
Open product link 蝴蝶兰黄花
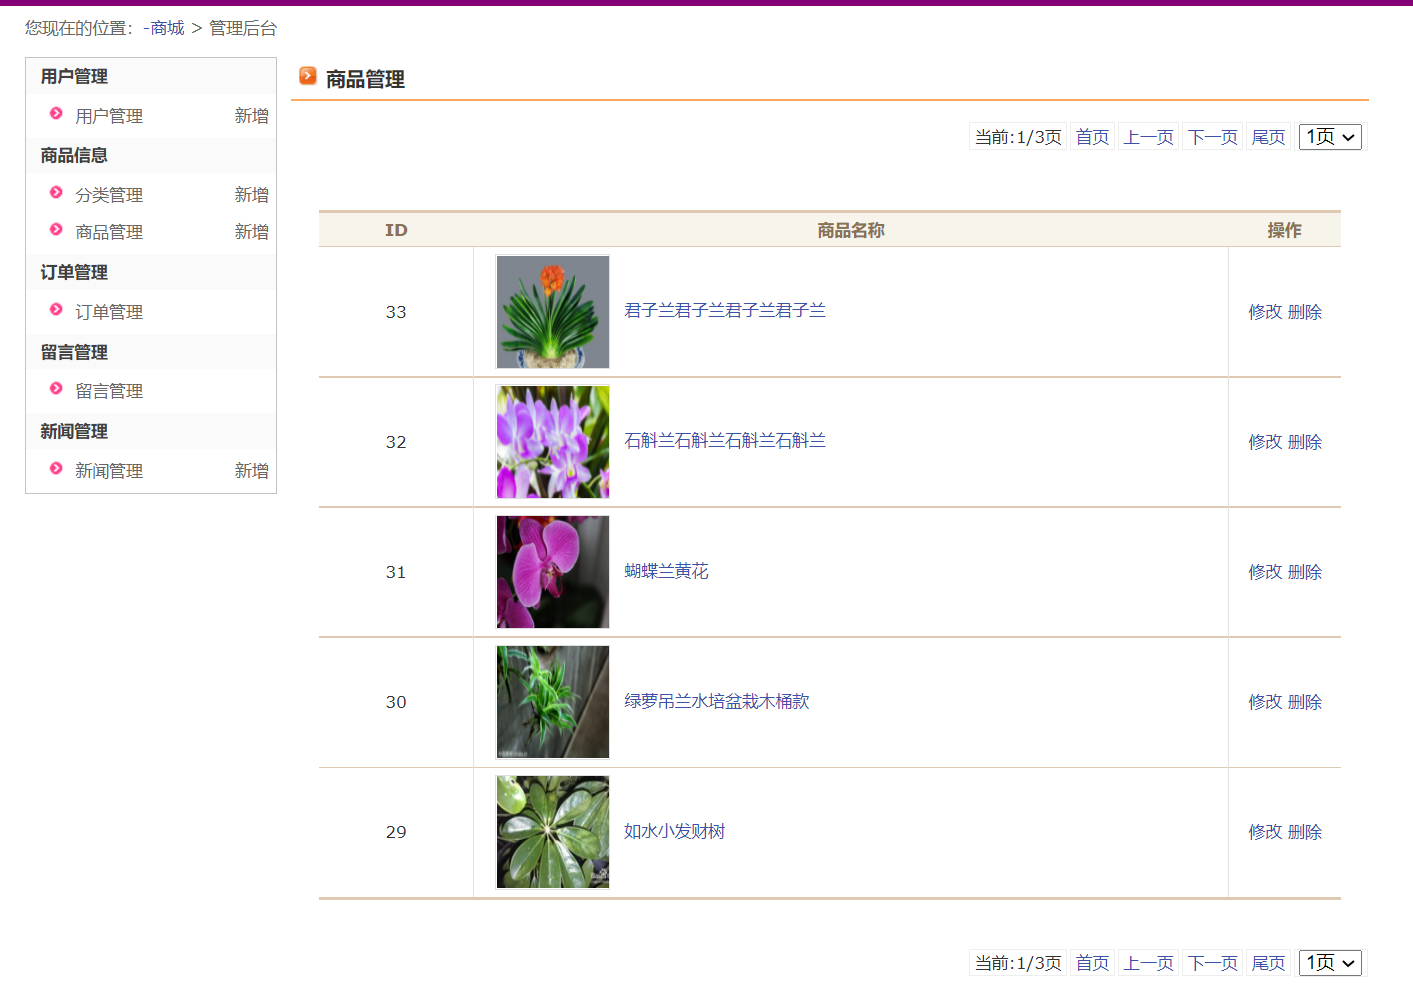666,571
